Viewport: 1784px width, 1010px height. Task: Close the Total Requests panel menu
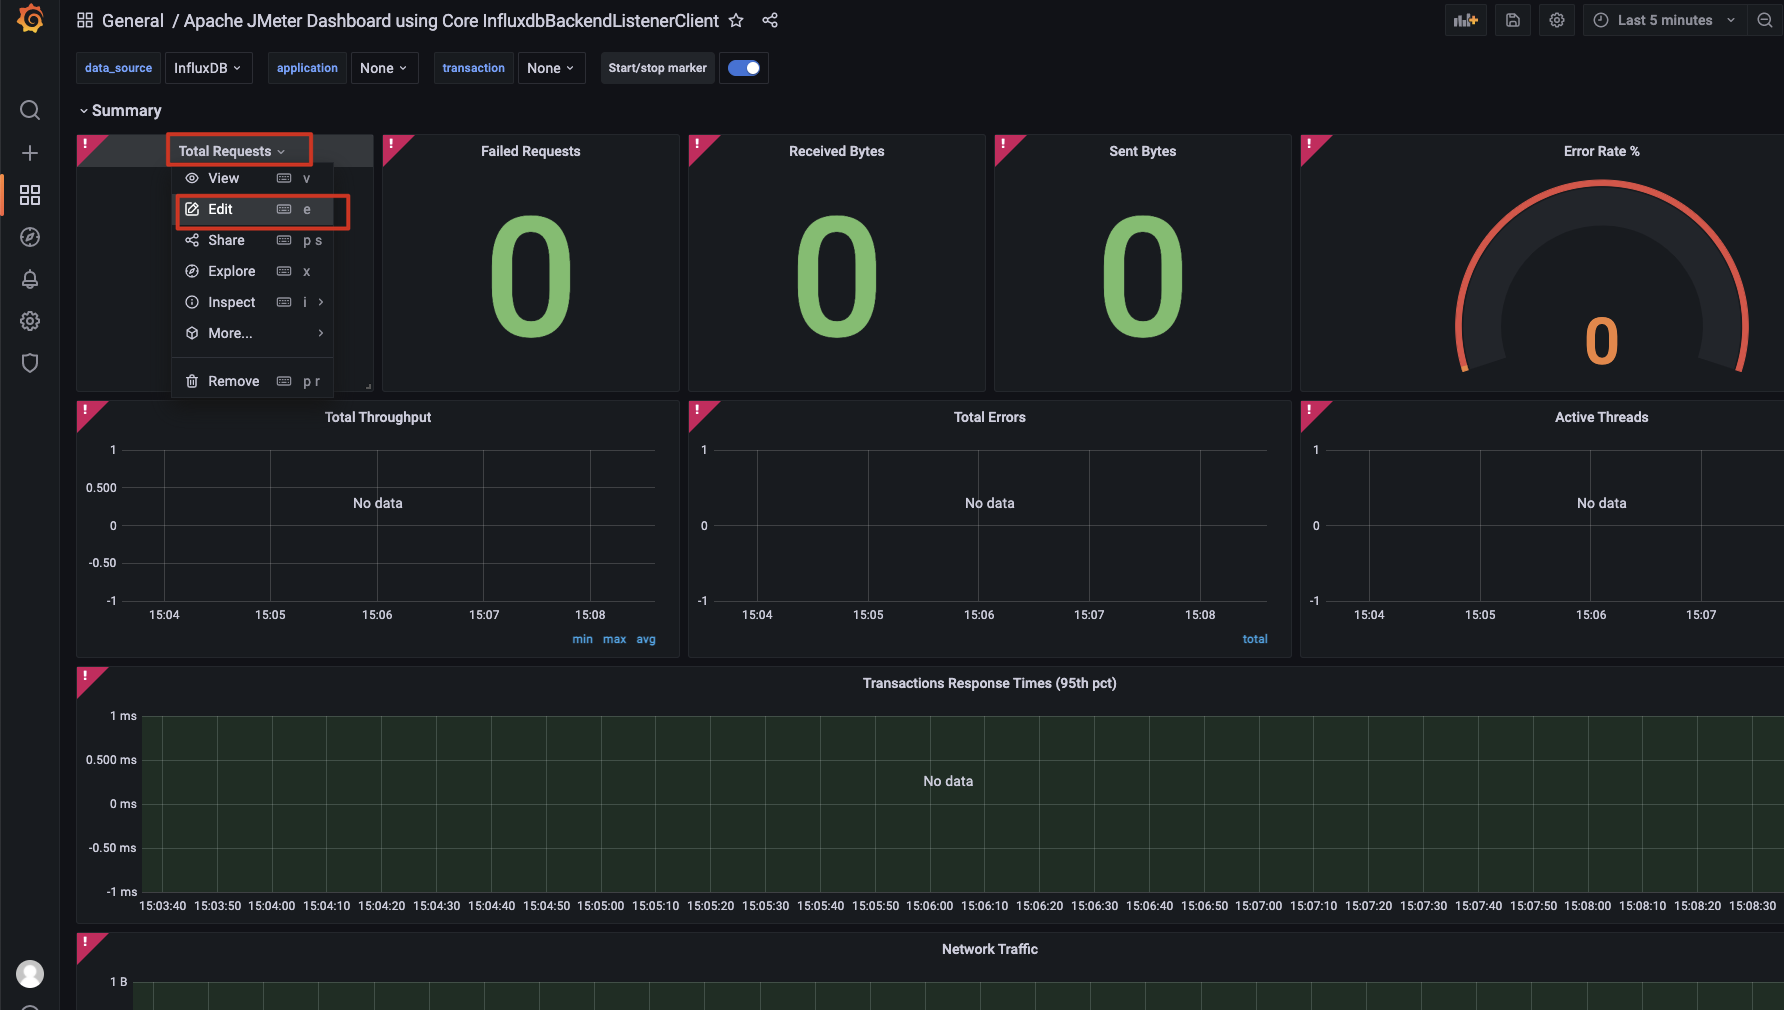pos(232,151)
